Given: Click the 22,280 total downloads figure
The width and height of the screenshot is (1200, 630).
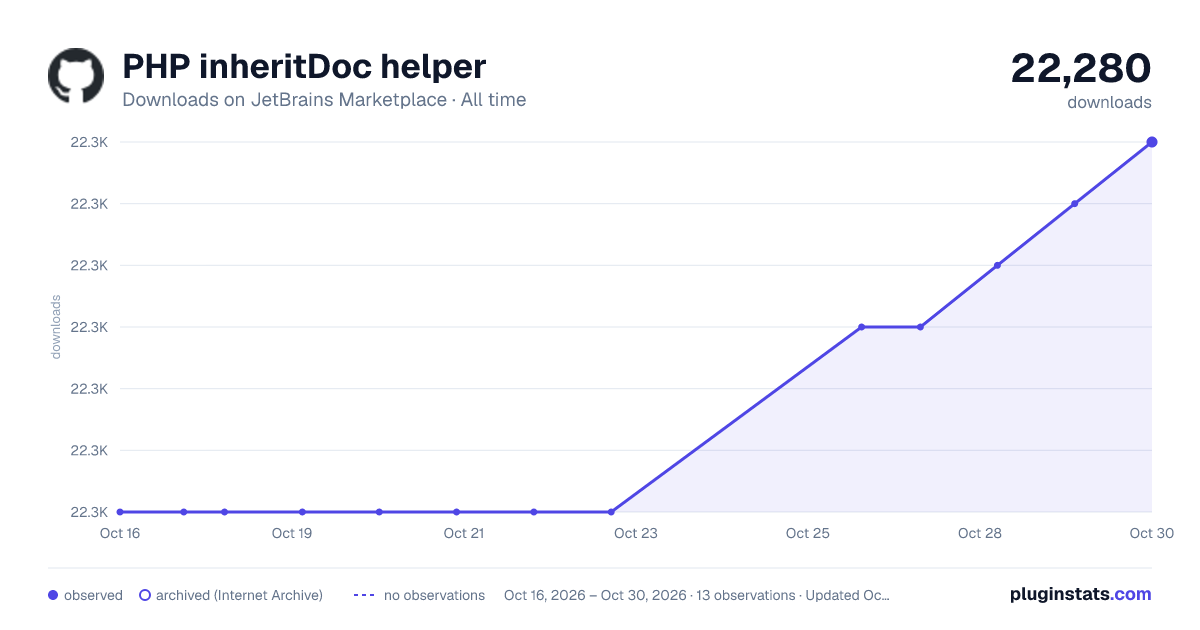Looking at the screenshot, I should coord(1081,68).
